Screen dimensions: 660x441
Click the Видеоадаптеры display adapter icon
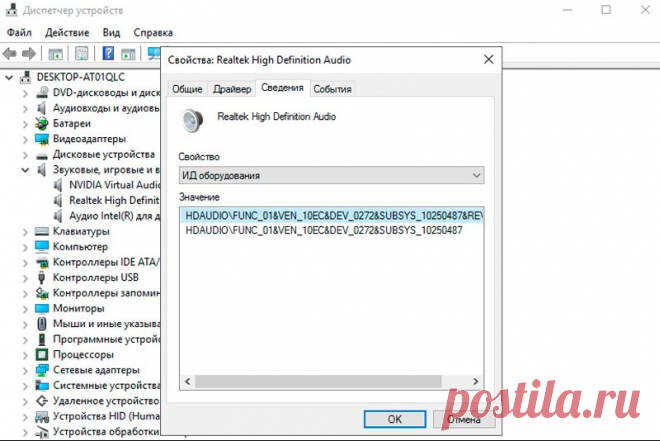42,139
